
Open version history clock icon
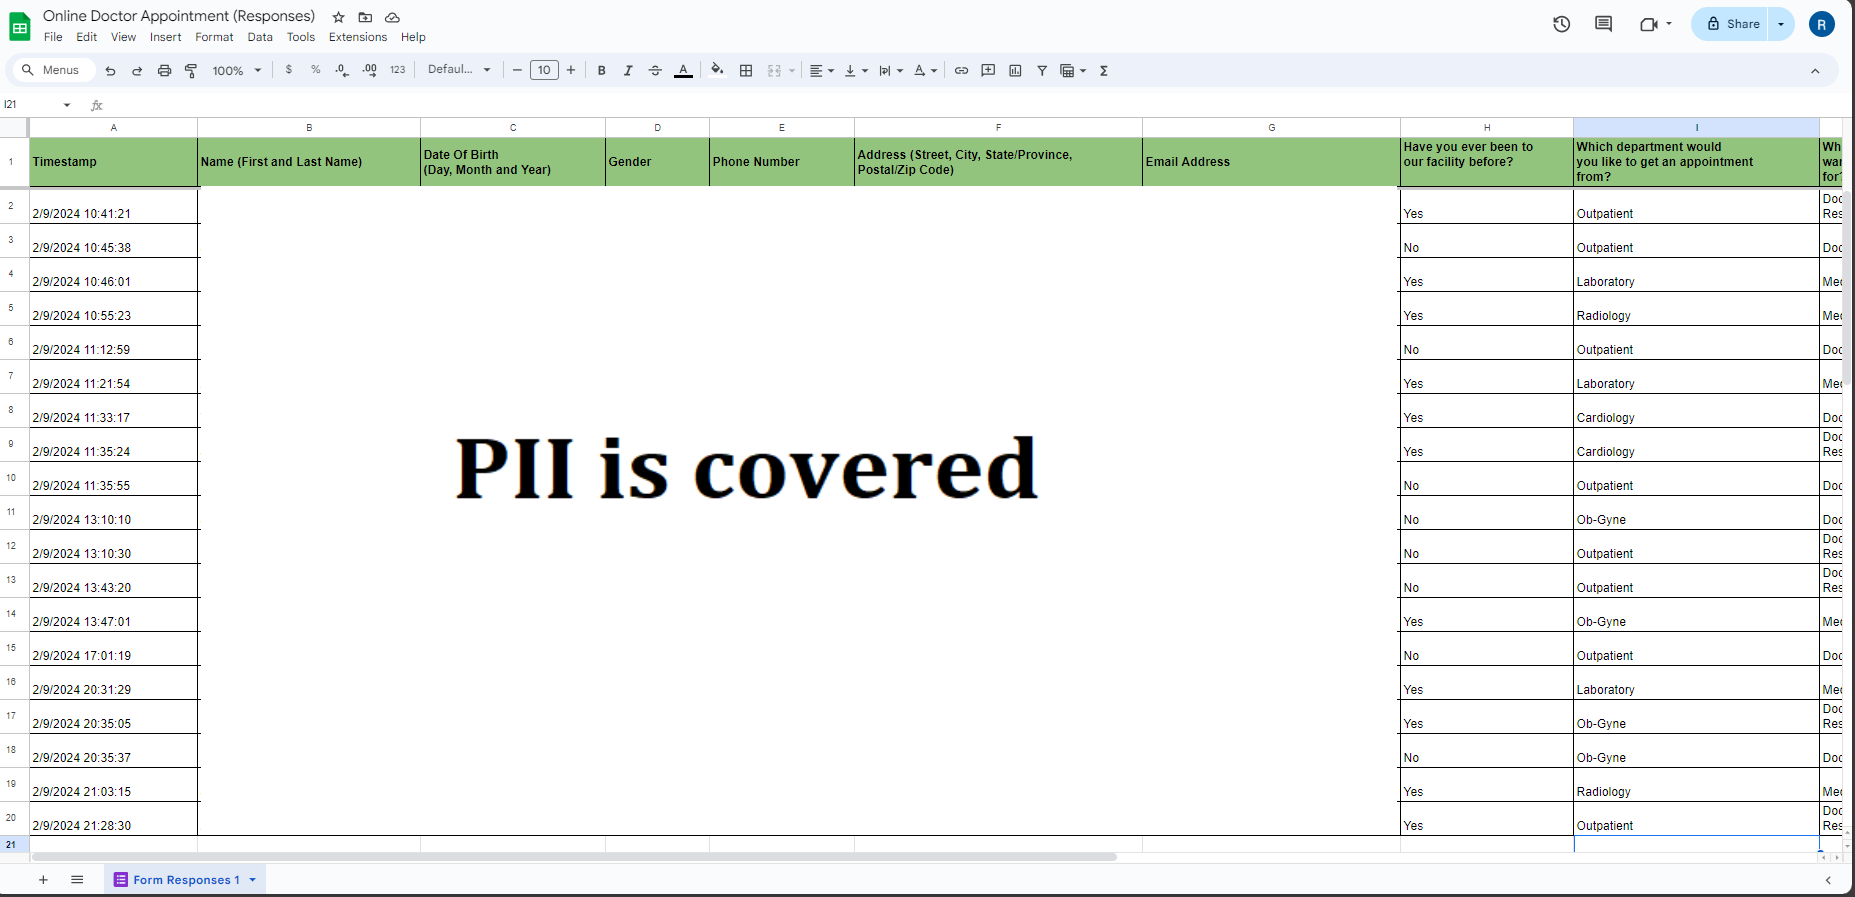click(x=1561, y=24)
